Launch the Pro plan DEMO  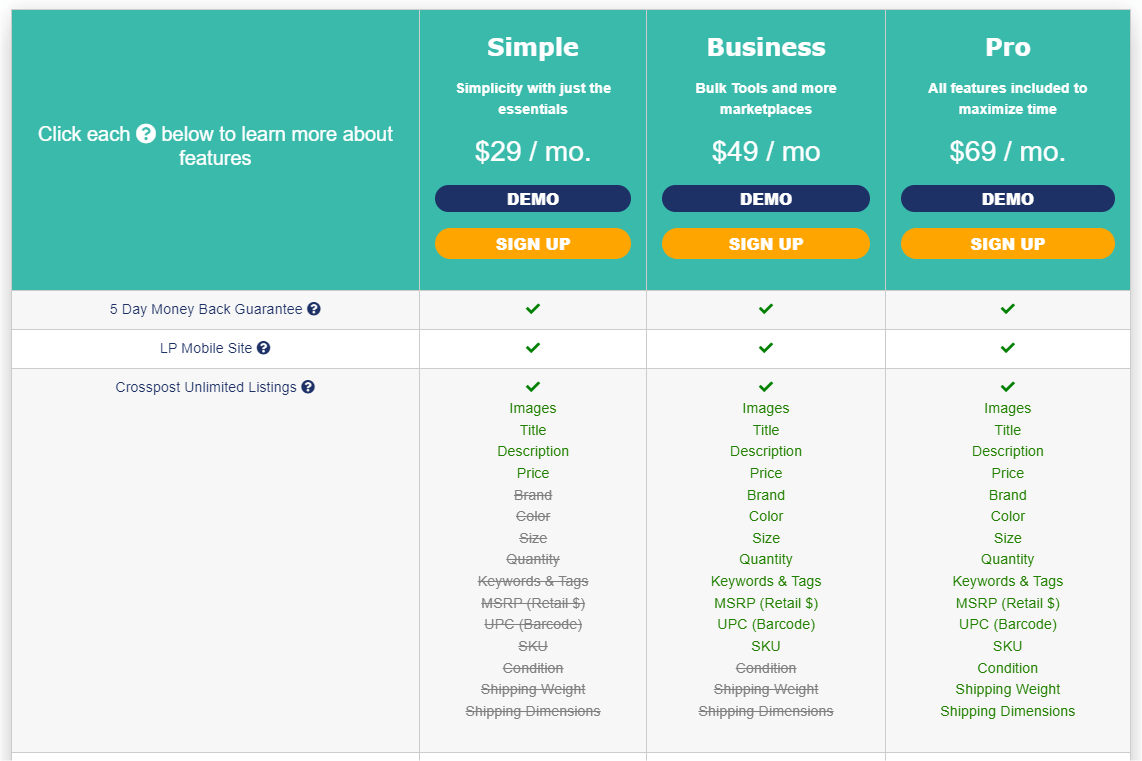[1007, 199]
